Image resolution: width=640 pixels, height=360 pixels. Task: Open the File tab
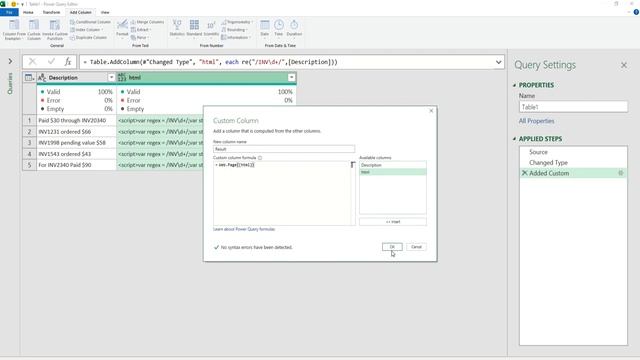(9, 12)
